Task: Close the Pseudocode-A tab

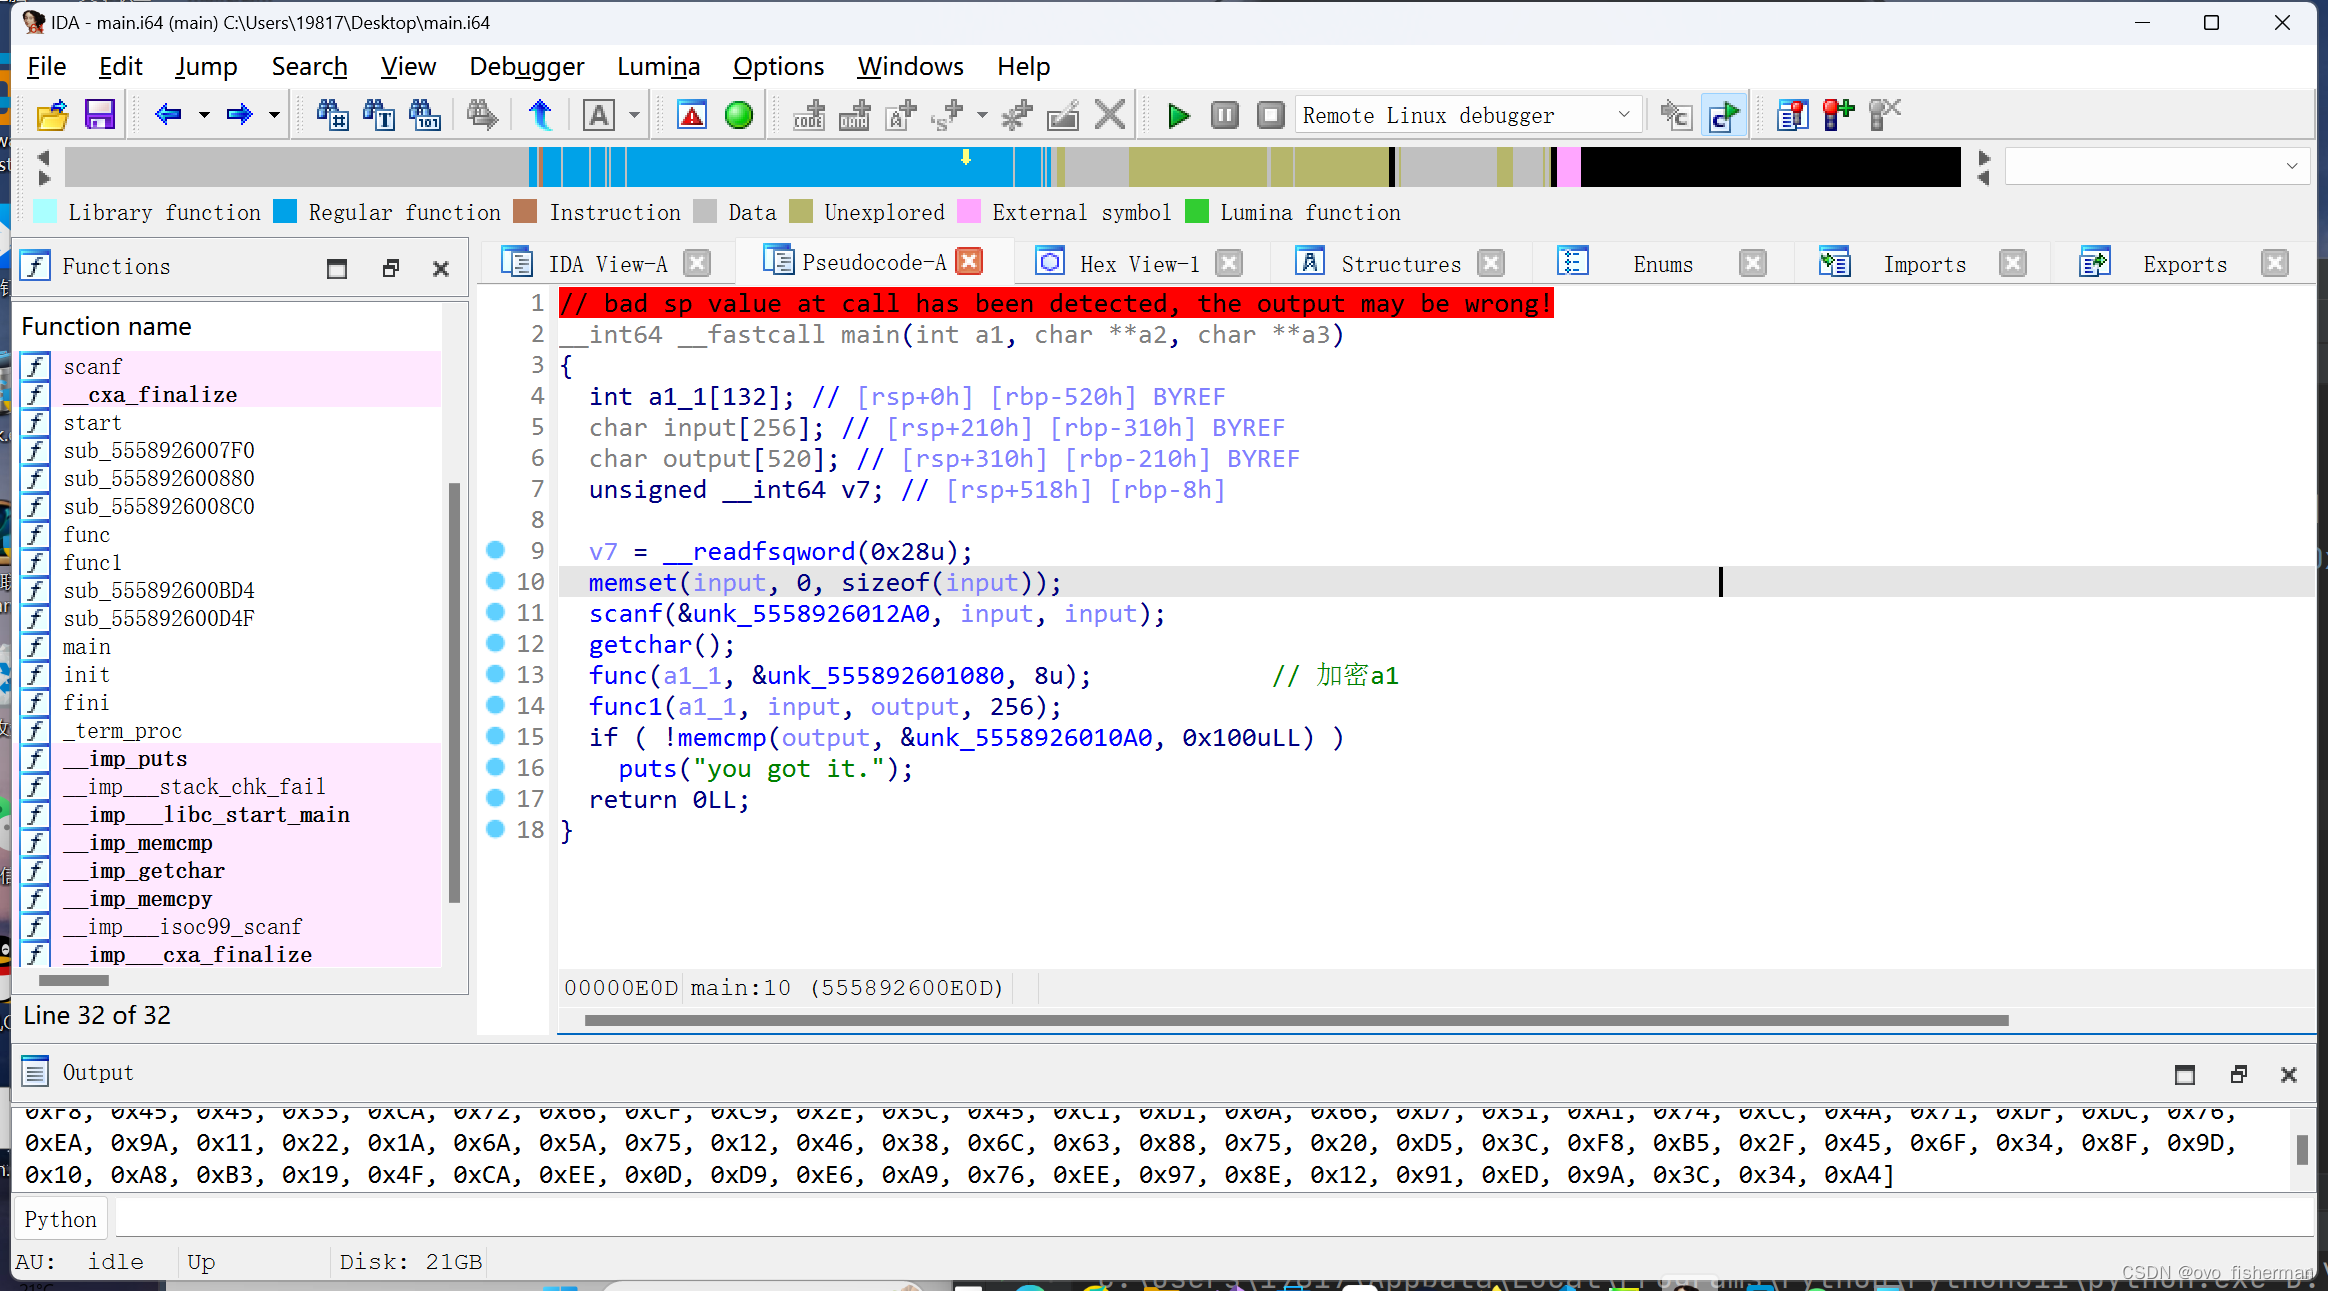Action: (968, 262)
